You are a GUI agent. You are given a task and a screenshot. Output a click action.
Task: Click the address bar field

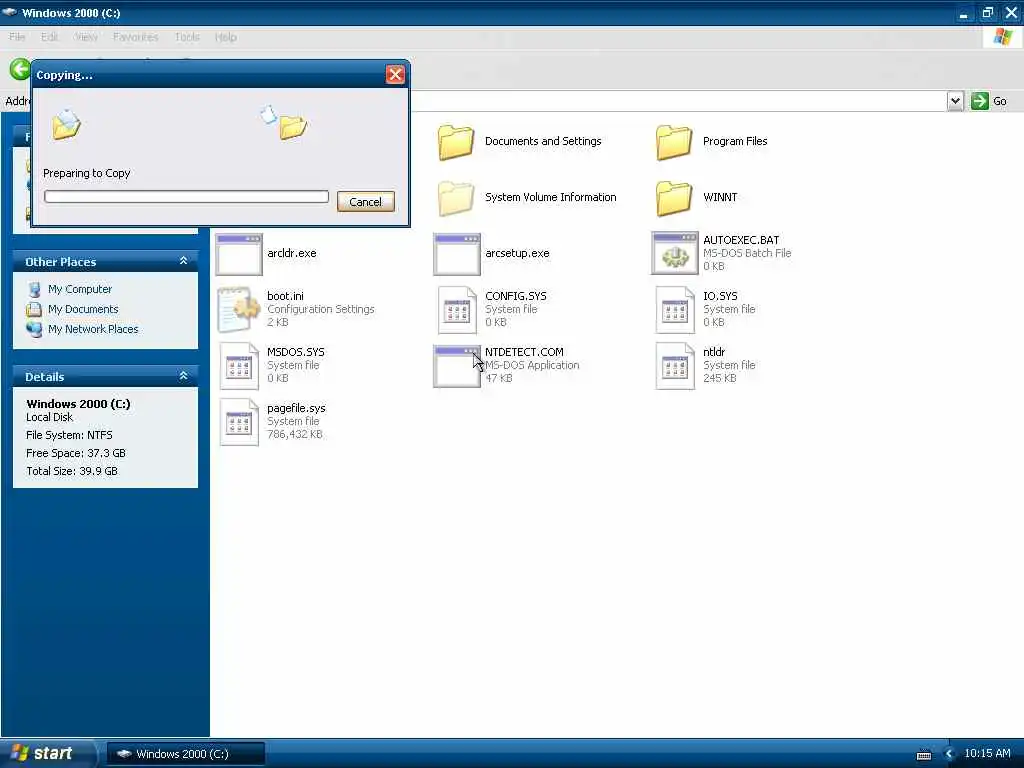pos(678,101)
